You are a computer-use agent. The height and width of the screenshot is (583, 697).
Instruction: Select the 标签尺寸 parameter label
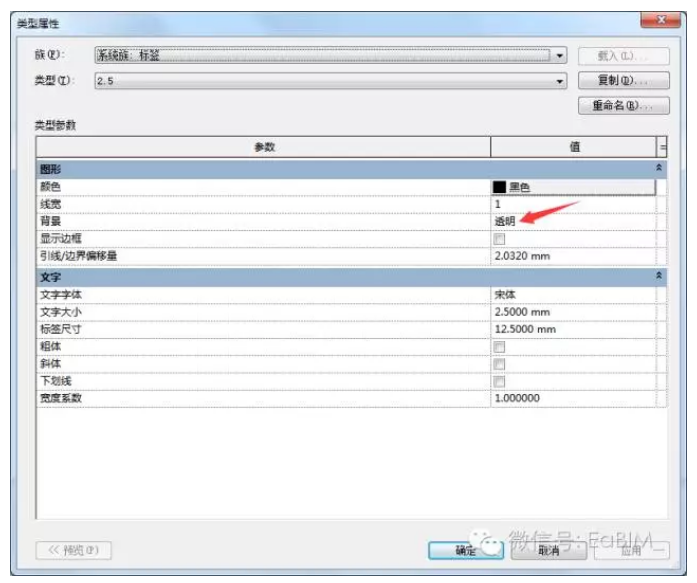click(61, 329)
